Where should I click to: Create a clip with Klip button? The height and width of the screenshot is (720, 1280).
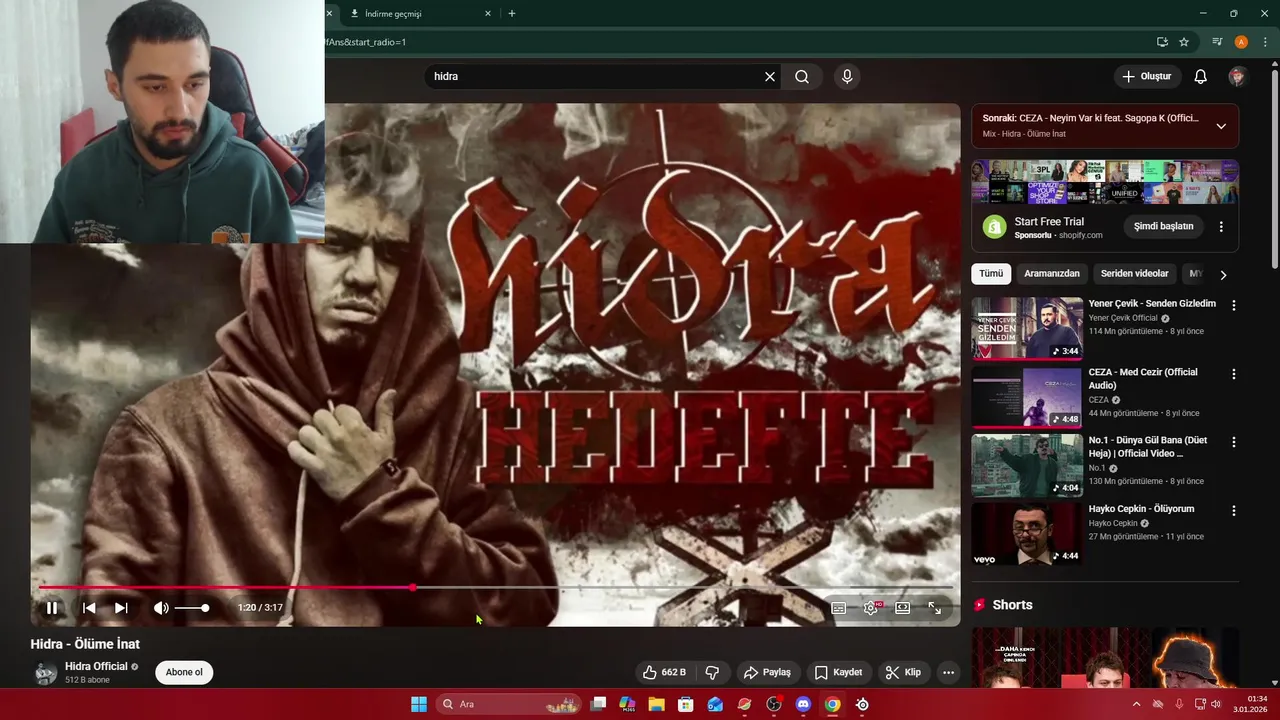click(903, 672)
